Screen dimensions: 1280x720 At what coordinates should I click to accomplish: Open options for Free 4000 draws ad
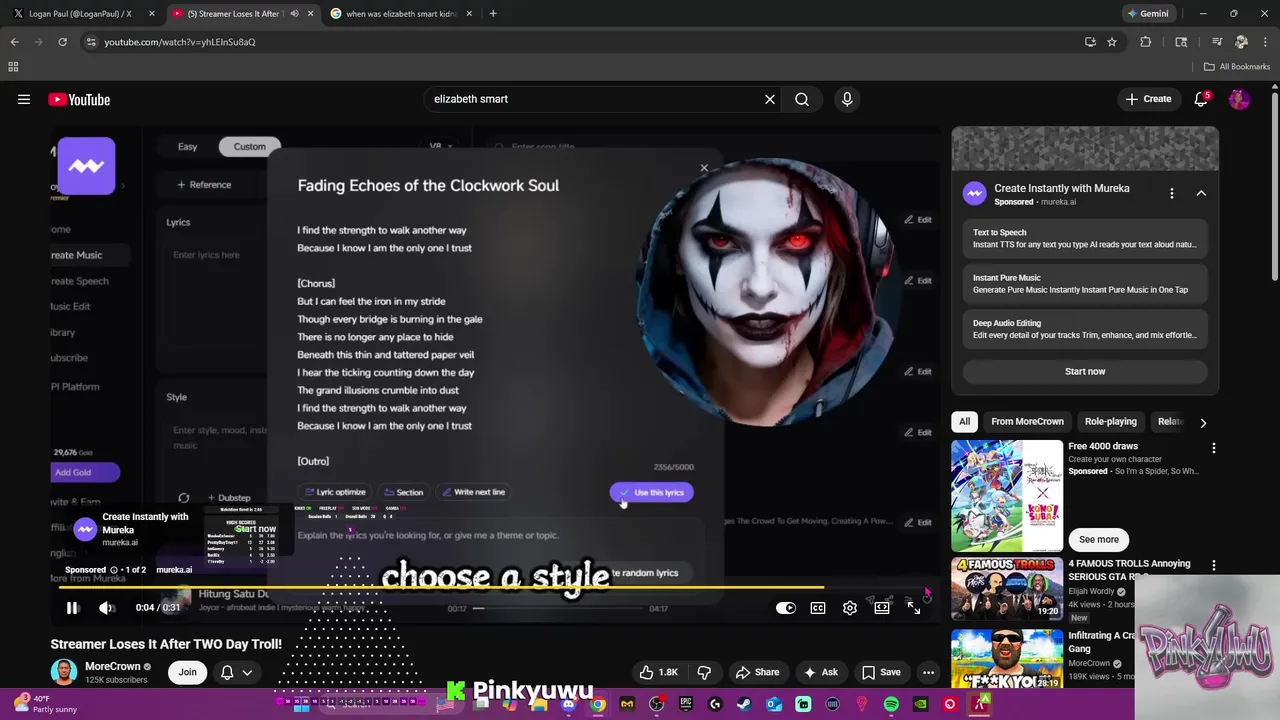(x=1213, y=448)
